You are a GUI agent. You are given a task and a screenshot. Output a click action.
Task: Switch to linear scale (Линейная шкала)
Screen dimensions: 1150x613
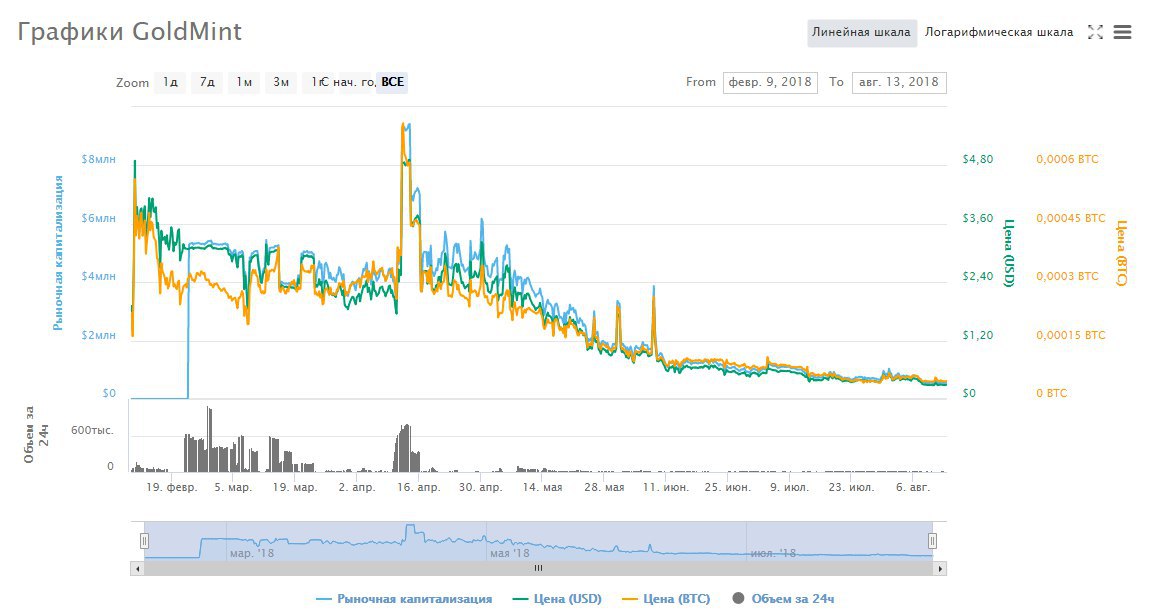pos(862,33)
